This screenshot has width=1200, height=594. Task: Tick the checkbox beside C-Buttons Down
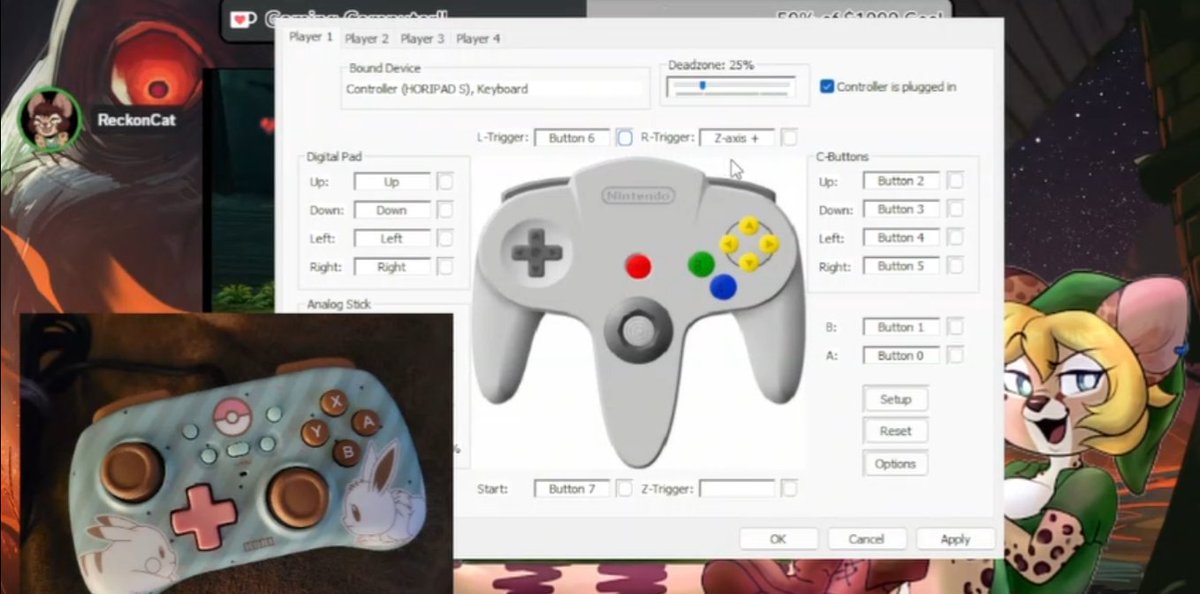955,209
